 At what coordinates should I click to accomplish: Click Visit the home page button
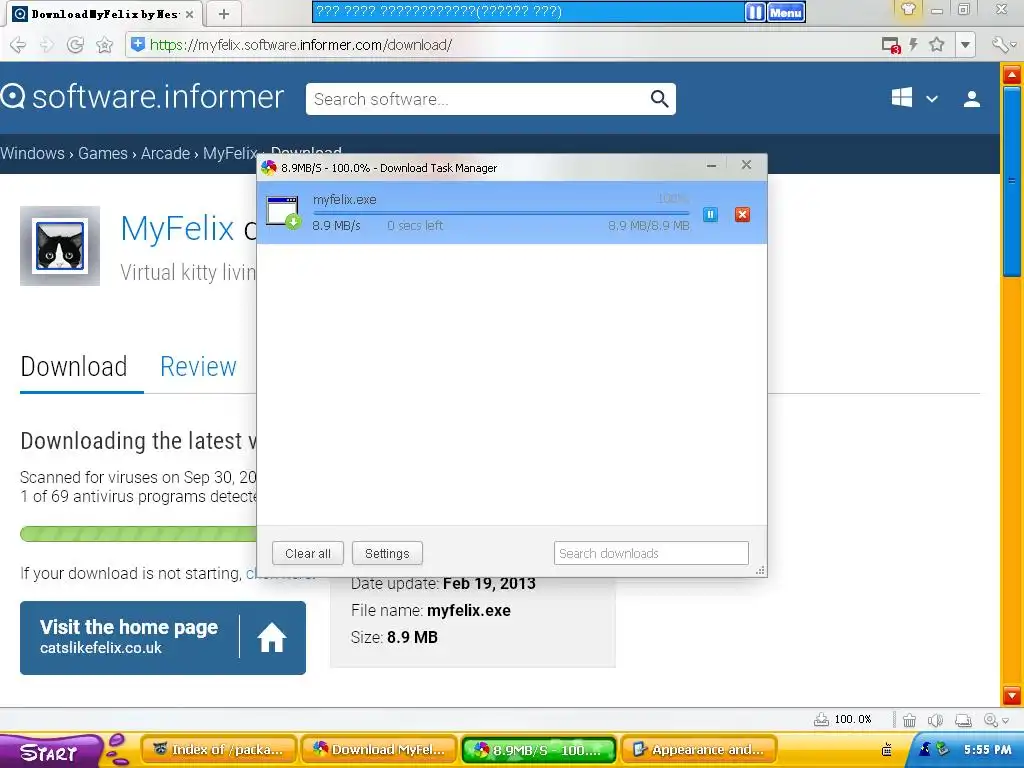pyautogui.click(x=163, y=637)
